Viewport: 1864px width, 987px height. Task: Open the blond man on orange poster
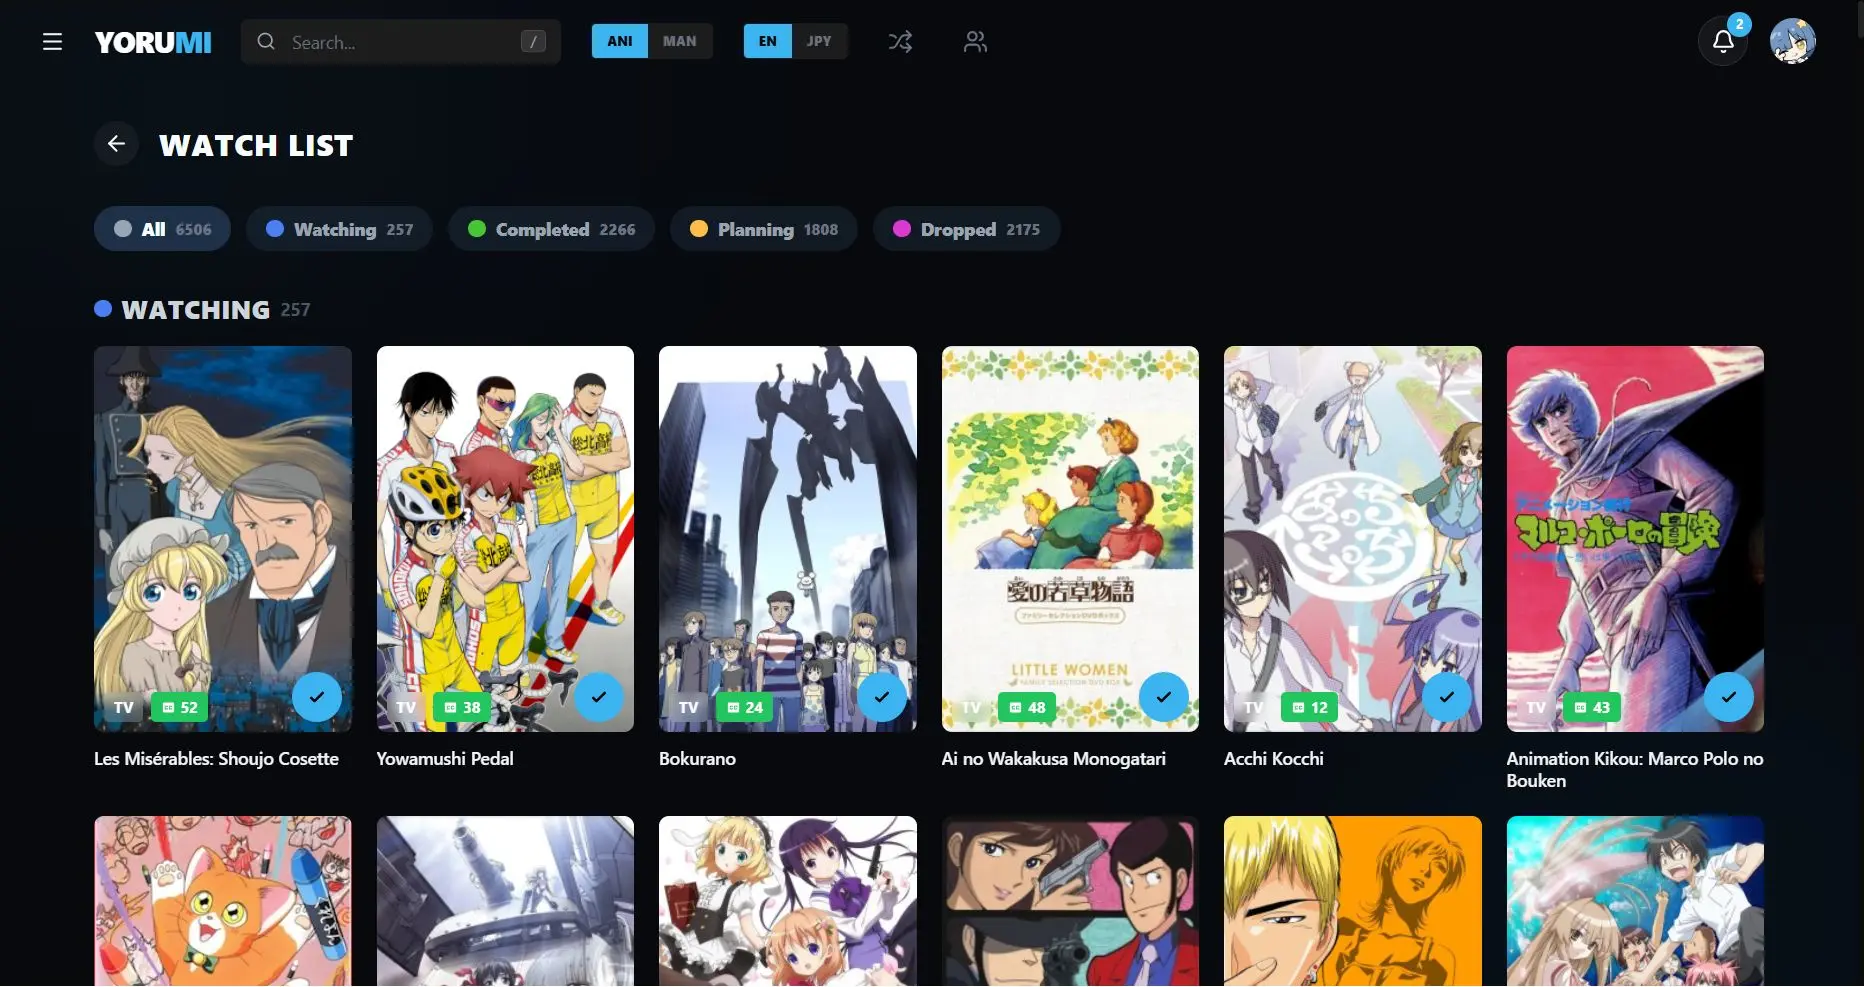click(x=1353, y=901)
